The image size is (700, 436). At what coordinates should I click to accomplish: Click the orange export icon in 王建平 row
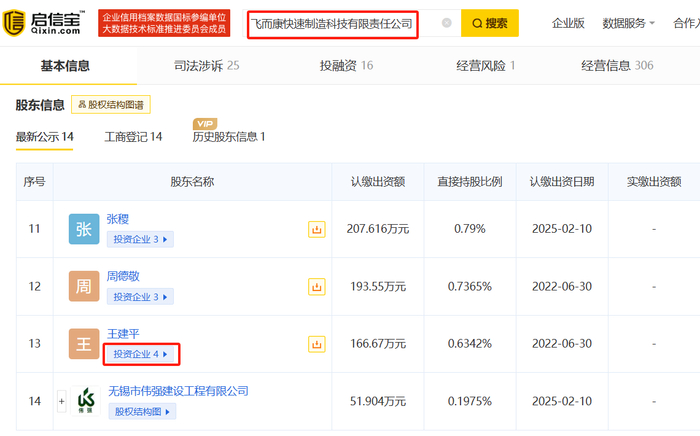point(317,344)
